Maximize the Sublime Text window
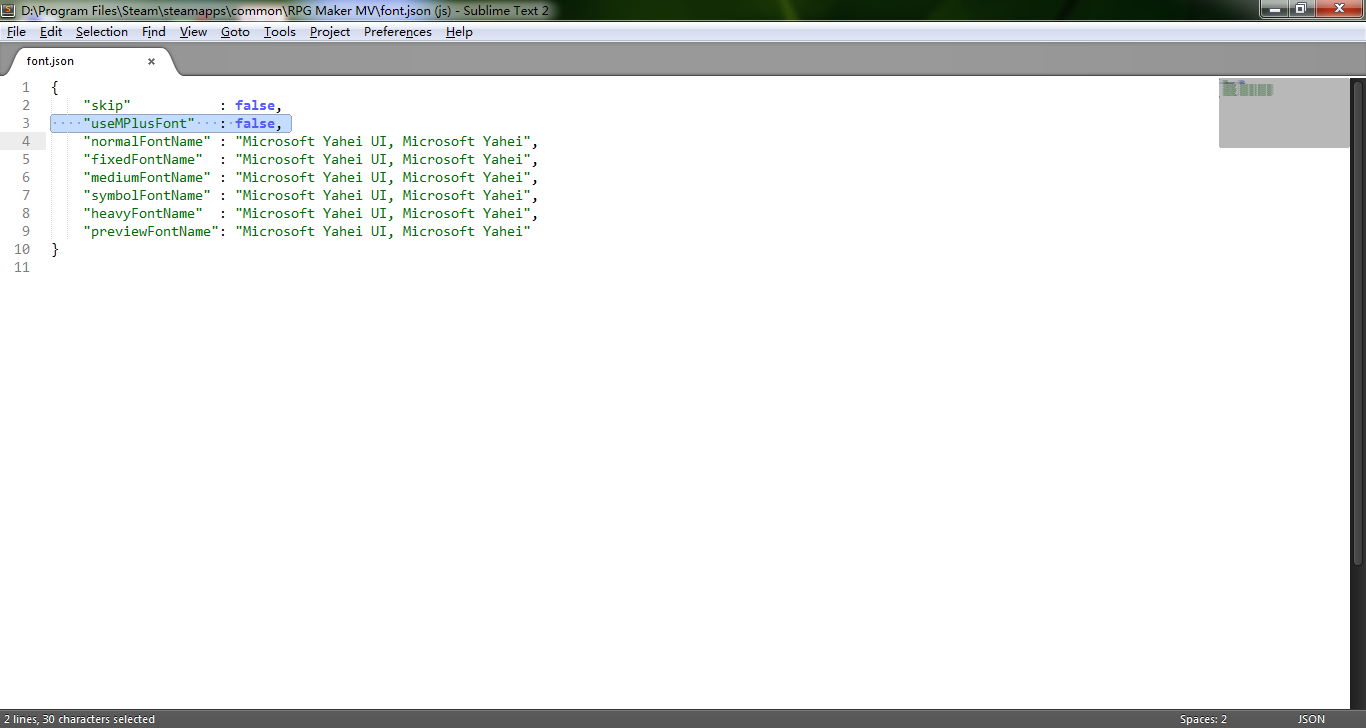 pos(1301,9)
